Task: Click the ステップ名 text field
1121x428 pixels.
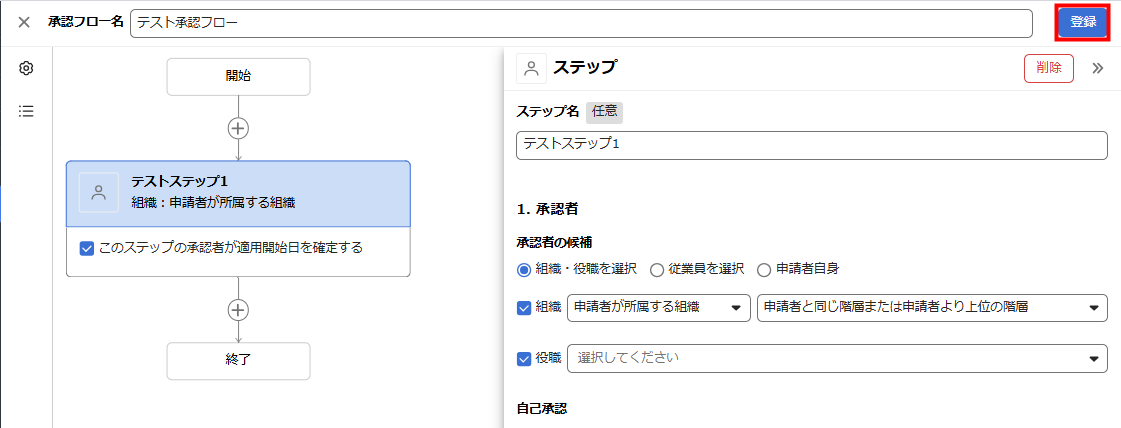Action: pos(811,145)
